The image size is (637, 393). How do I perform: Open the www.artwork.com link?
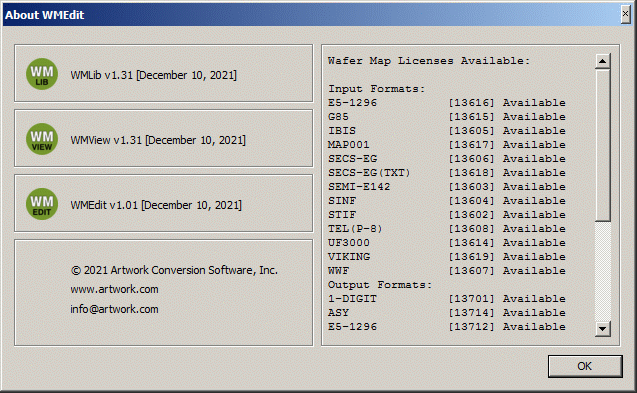coord(114,289)
